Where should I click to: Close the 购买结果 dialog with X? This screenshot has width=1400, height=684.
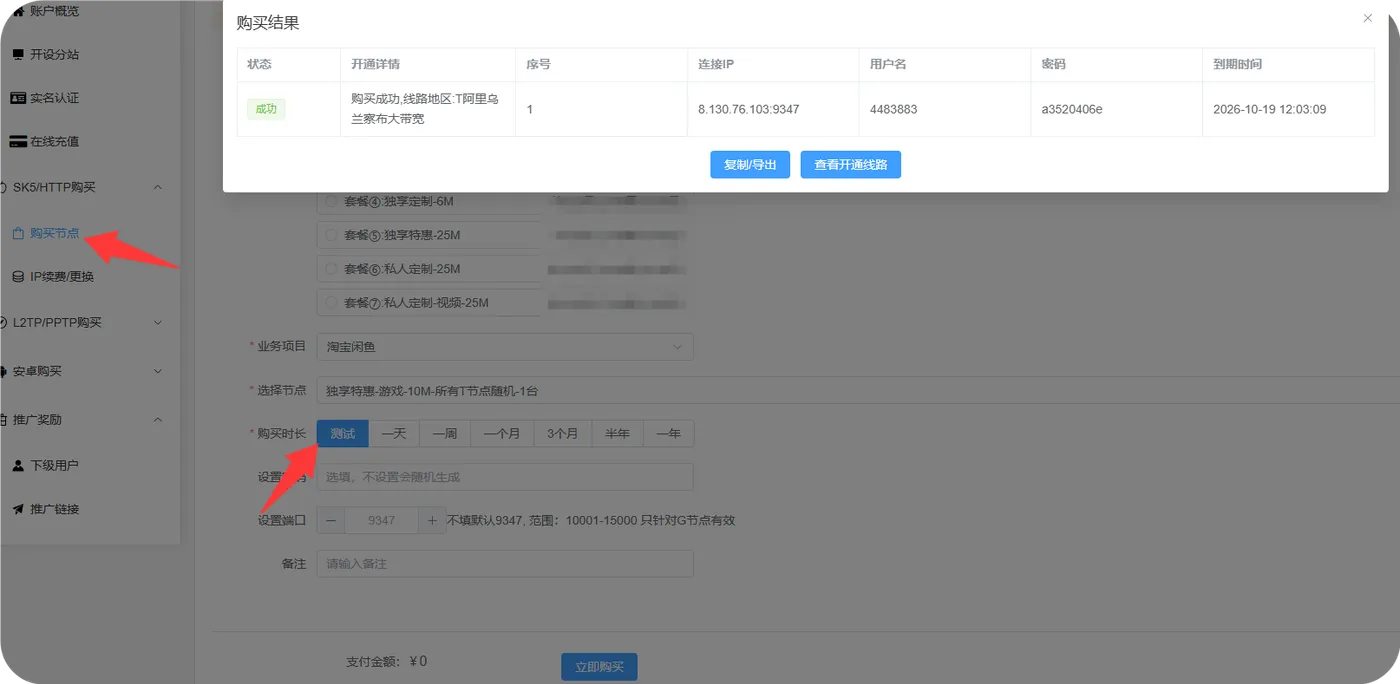[1368, 18]
